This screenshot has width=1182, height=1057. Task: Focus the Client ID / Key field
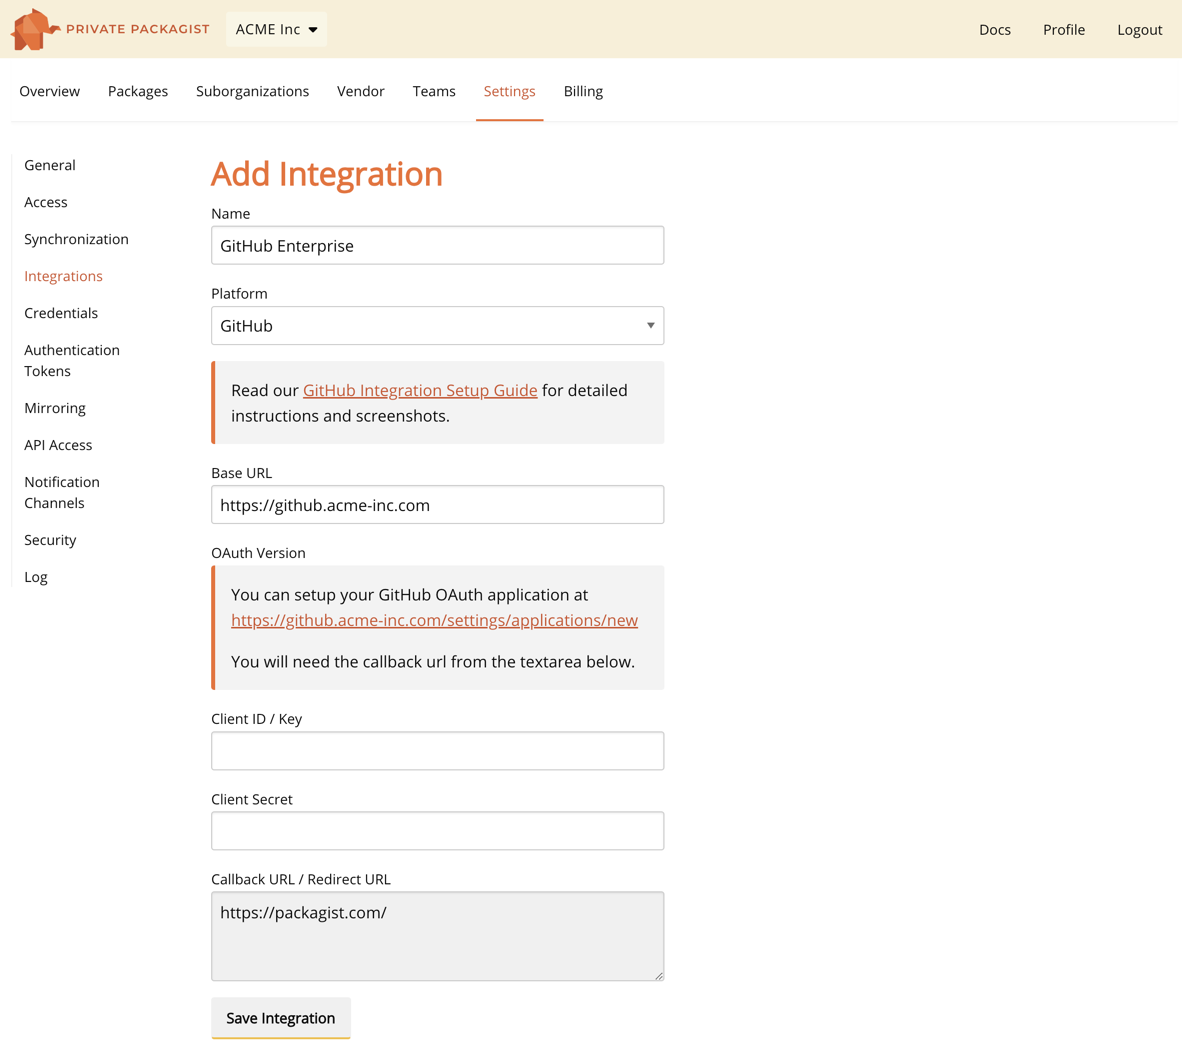(x=437, y=751)
